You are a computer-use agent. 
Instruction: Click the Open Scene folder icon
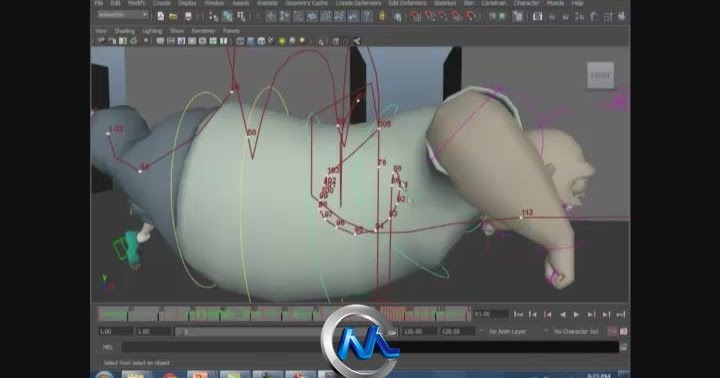pos(173,17)
